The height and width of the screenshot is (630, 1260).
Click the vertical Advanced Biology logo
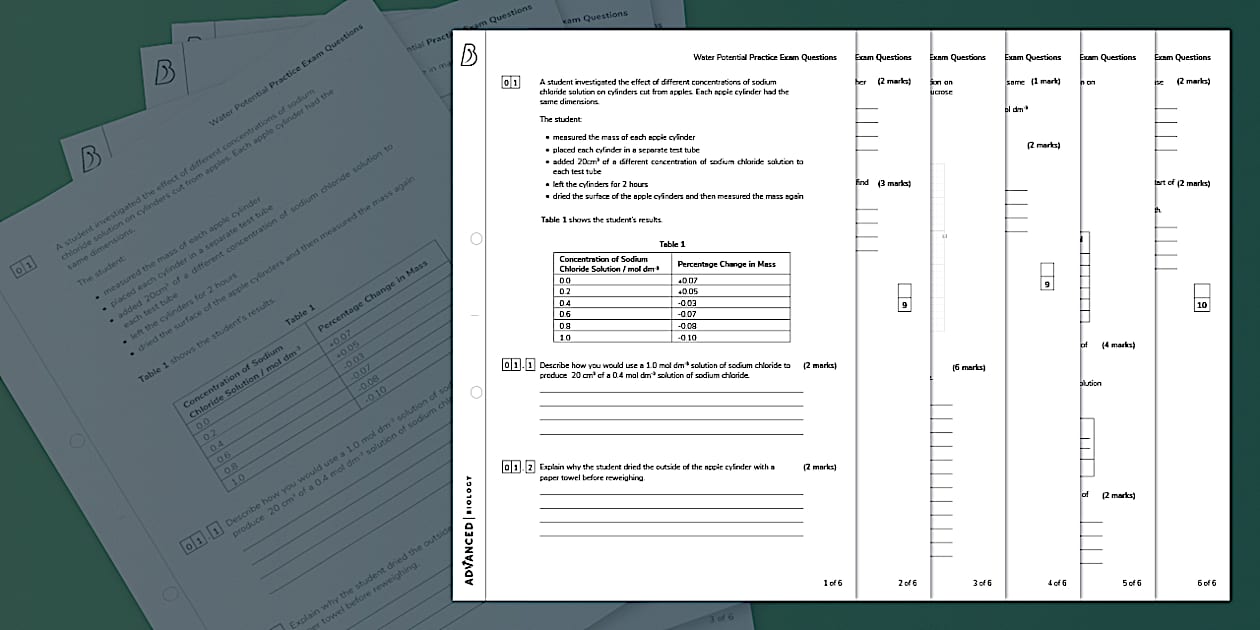(x=470, y=530)
